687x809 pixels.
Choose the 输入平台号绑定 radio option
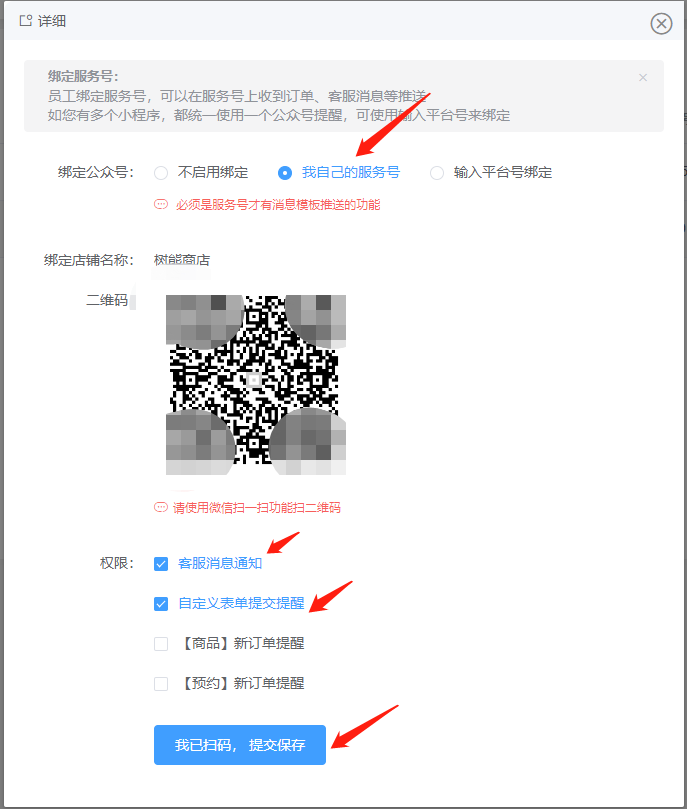(x=437, y=173)
